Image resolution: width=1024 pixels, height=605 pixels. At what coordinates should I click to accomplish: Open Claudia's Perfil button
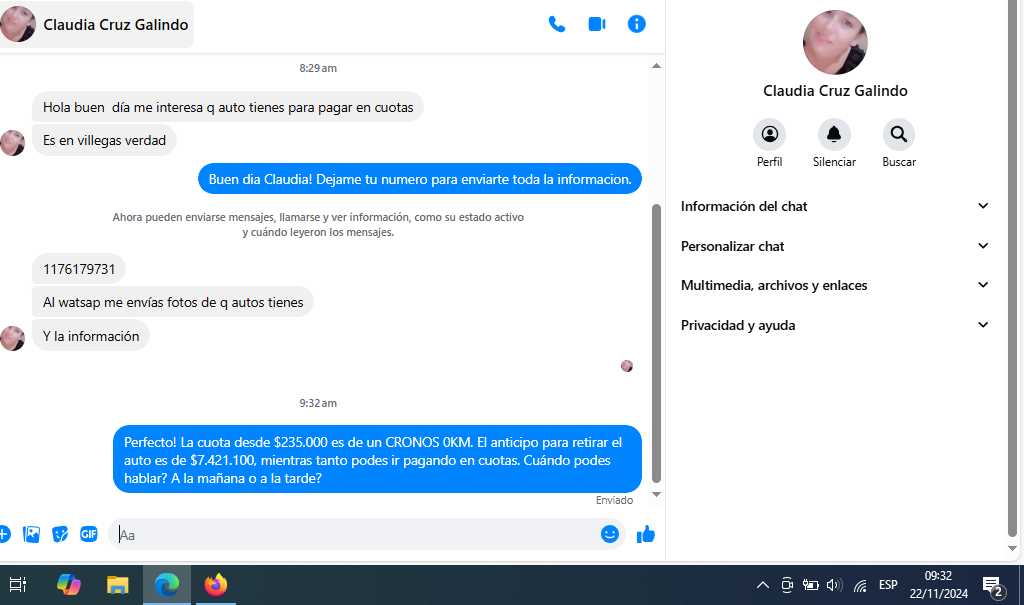(x=769, y=135)
